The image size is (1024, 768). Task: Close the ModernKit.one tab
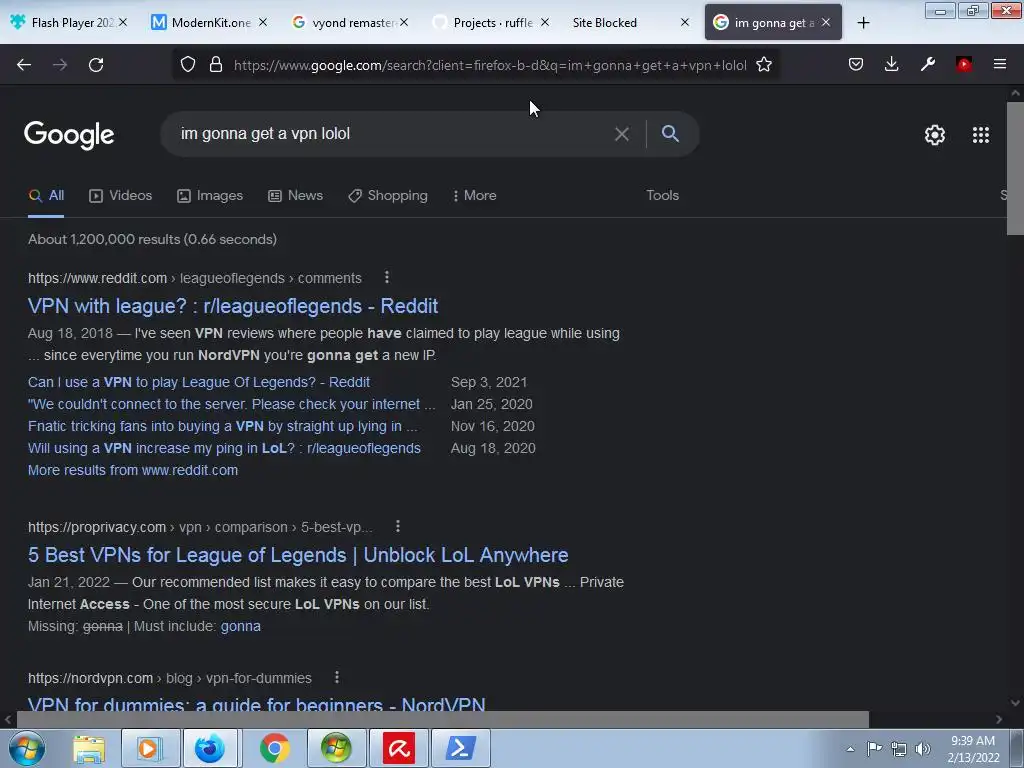point(263,22)
